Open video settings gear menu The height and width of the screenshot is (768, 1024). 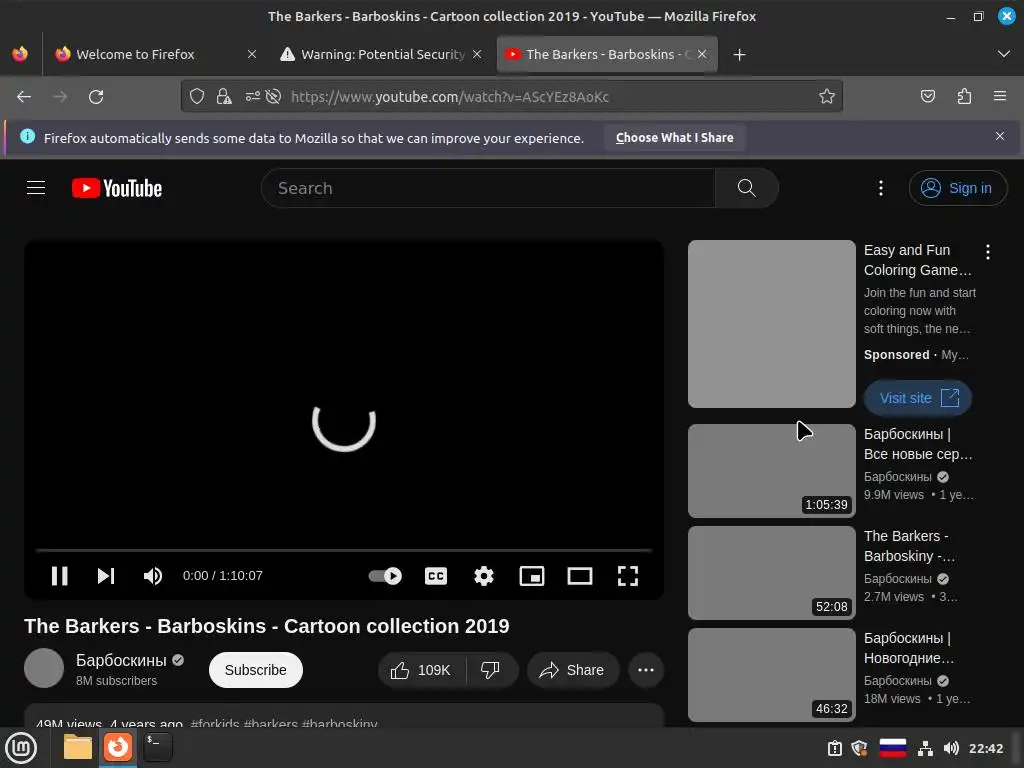[483, 576]
